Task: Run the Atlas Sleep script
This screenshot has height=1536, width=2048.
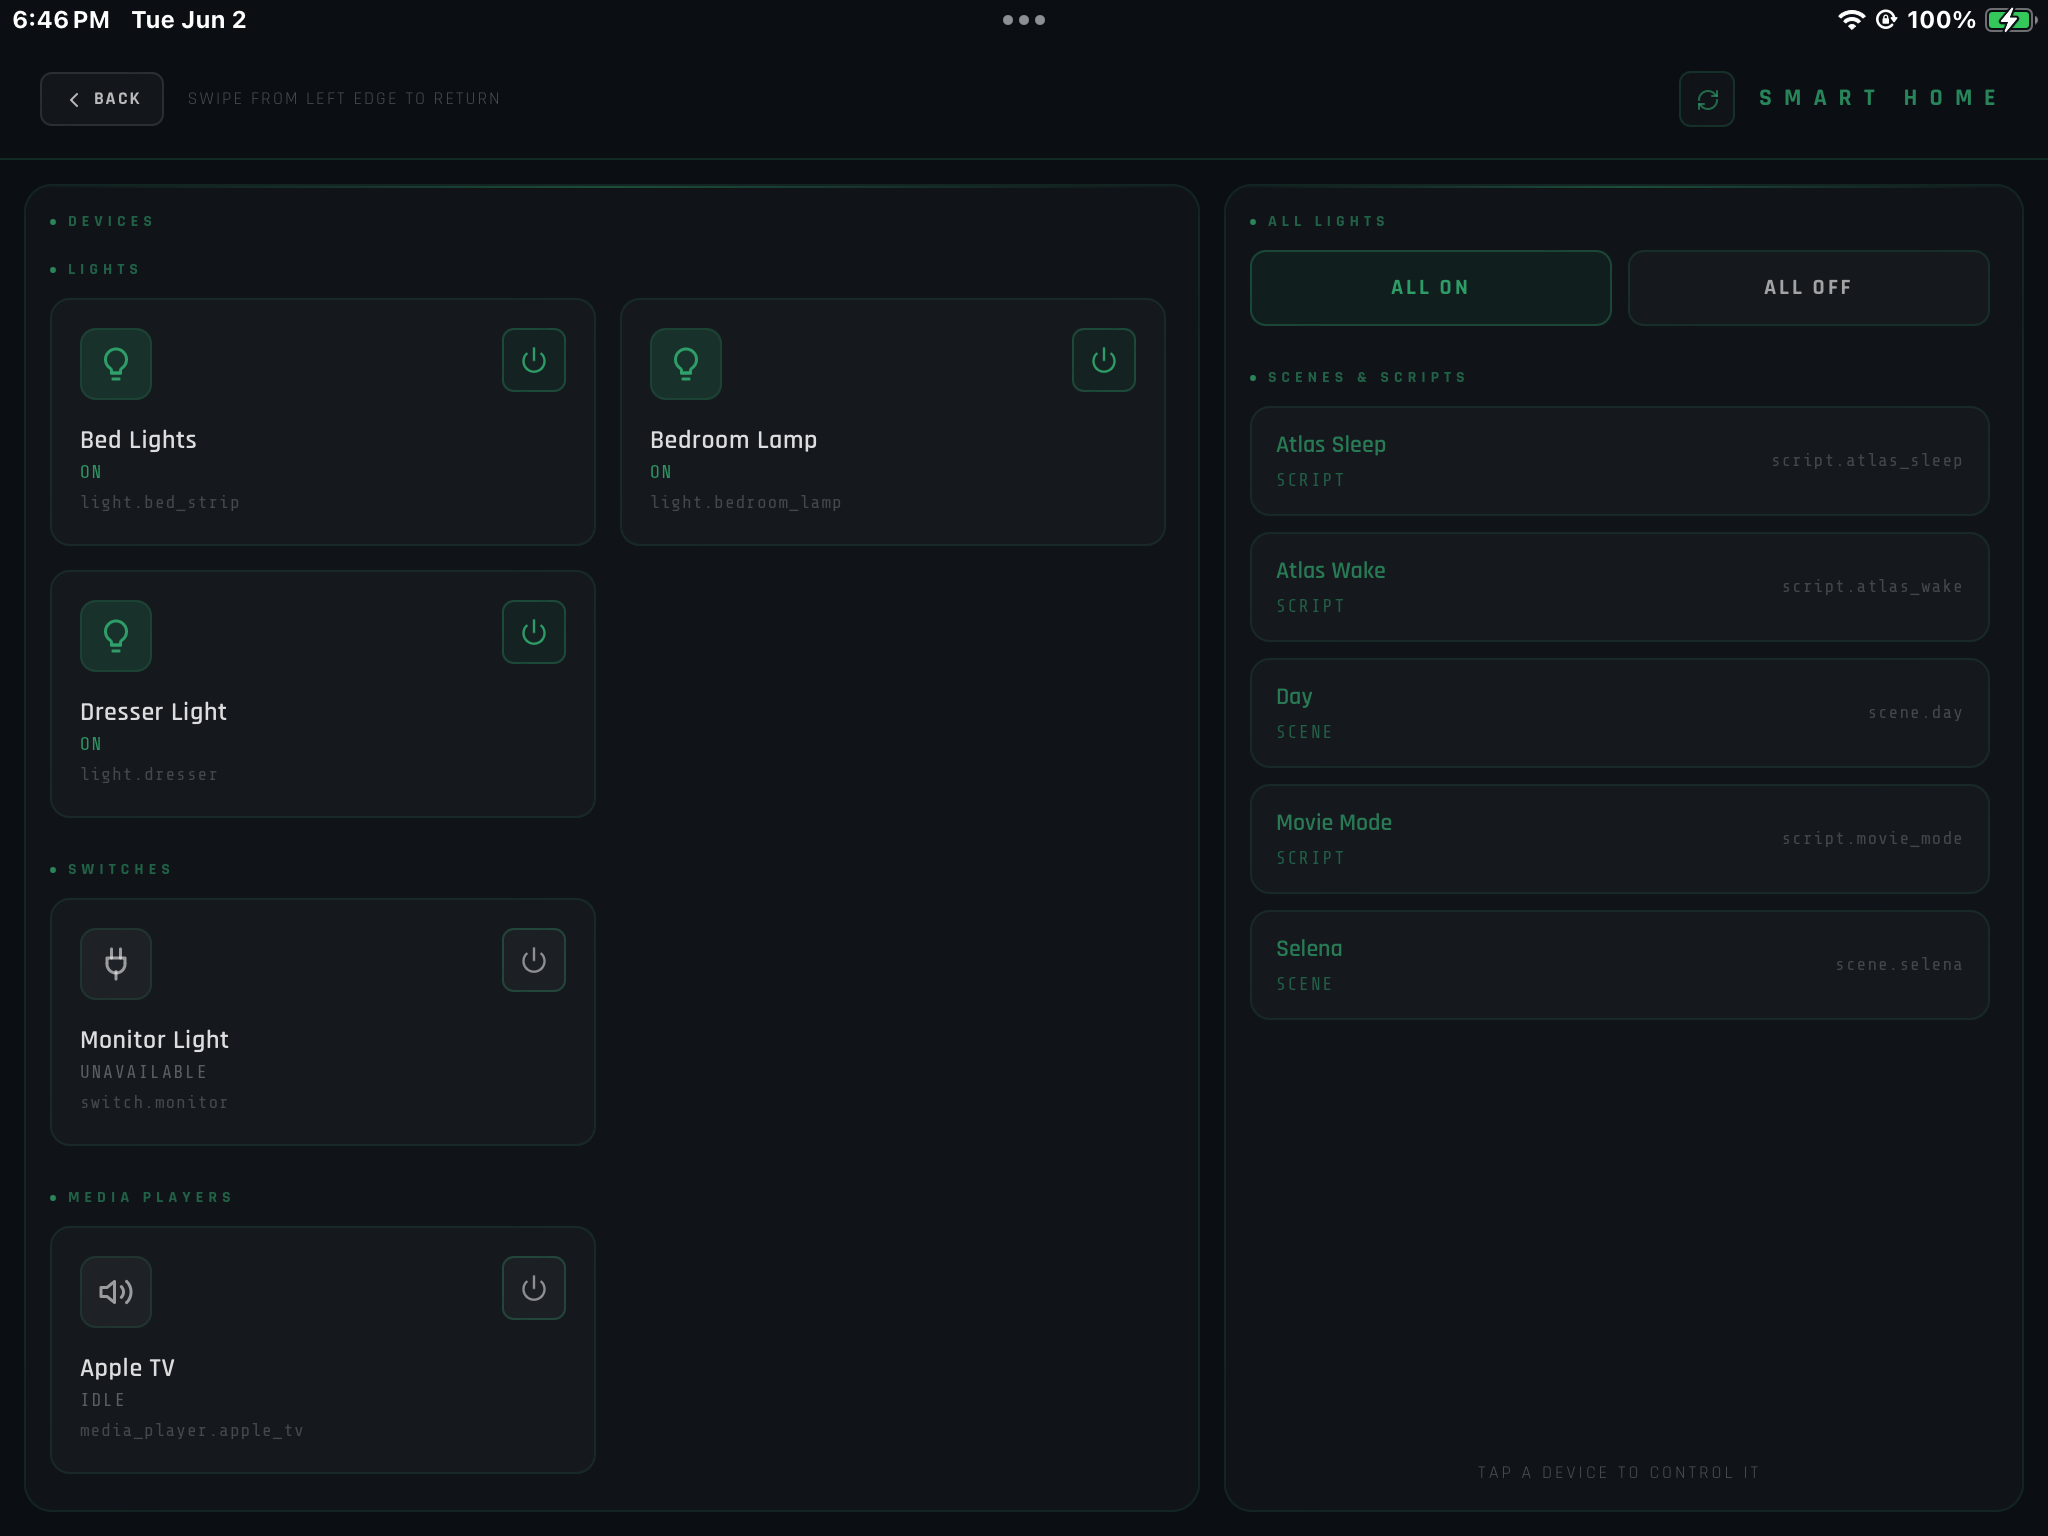Action: tap(1619, 461)
